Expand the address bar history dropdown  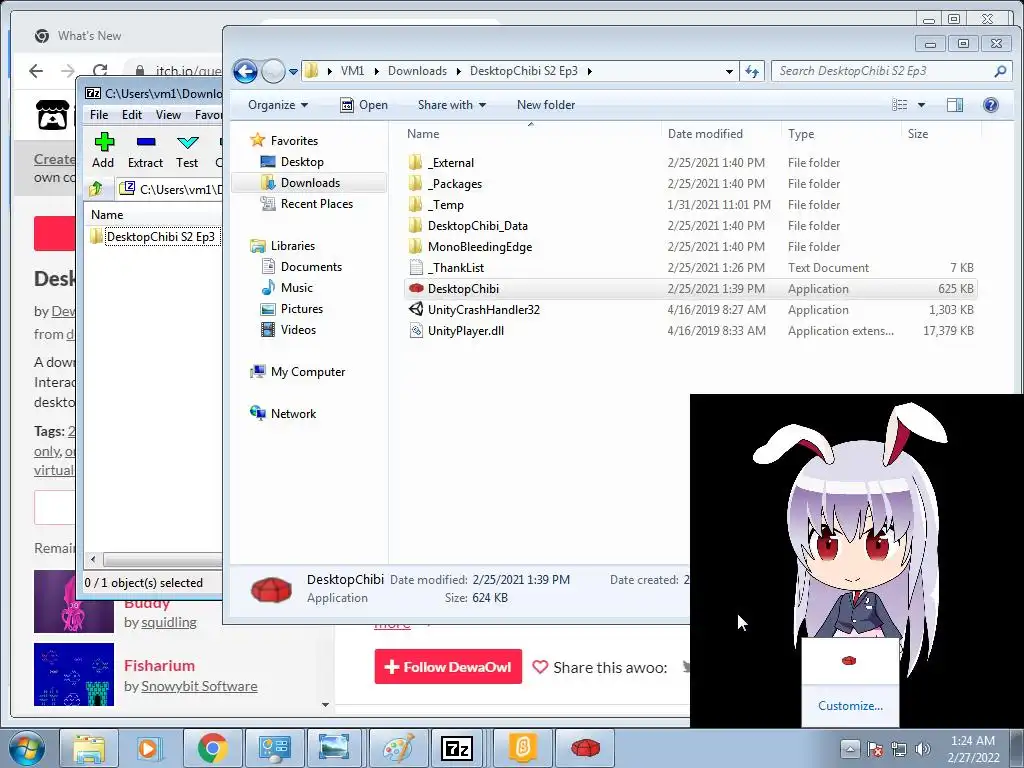[x=729, y=71]
